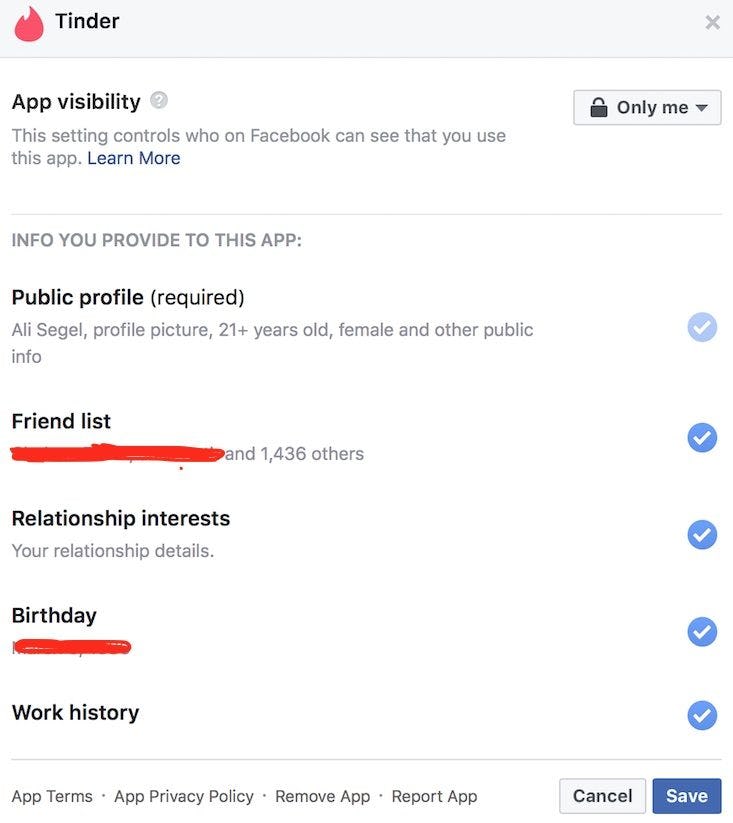Click Report App in the footer
Screen dimensions: 733x823
coord(434,796)
